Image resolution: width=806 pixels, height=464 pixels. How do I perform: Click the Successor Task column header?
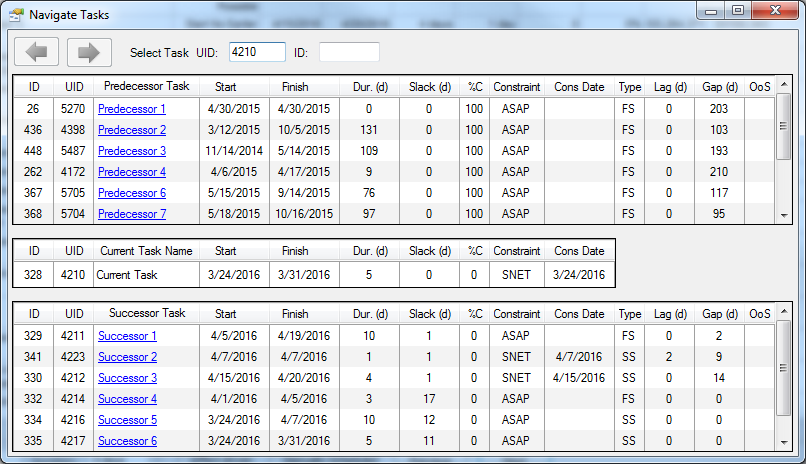coord(146,314)
